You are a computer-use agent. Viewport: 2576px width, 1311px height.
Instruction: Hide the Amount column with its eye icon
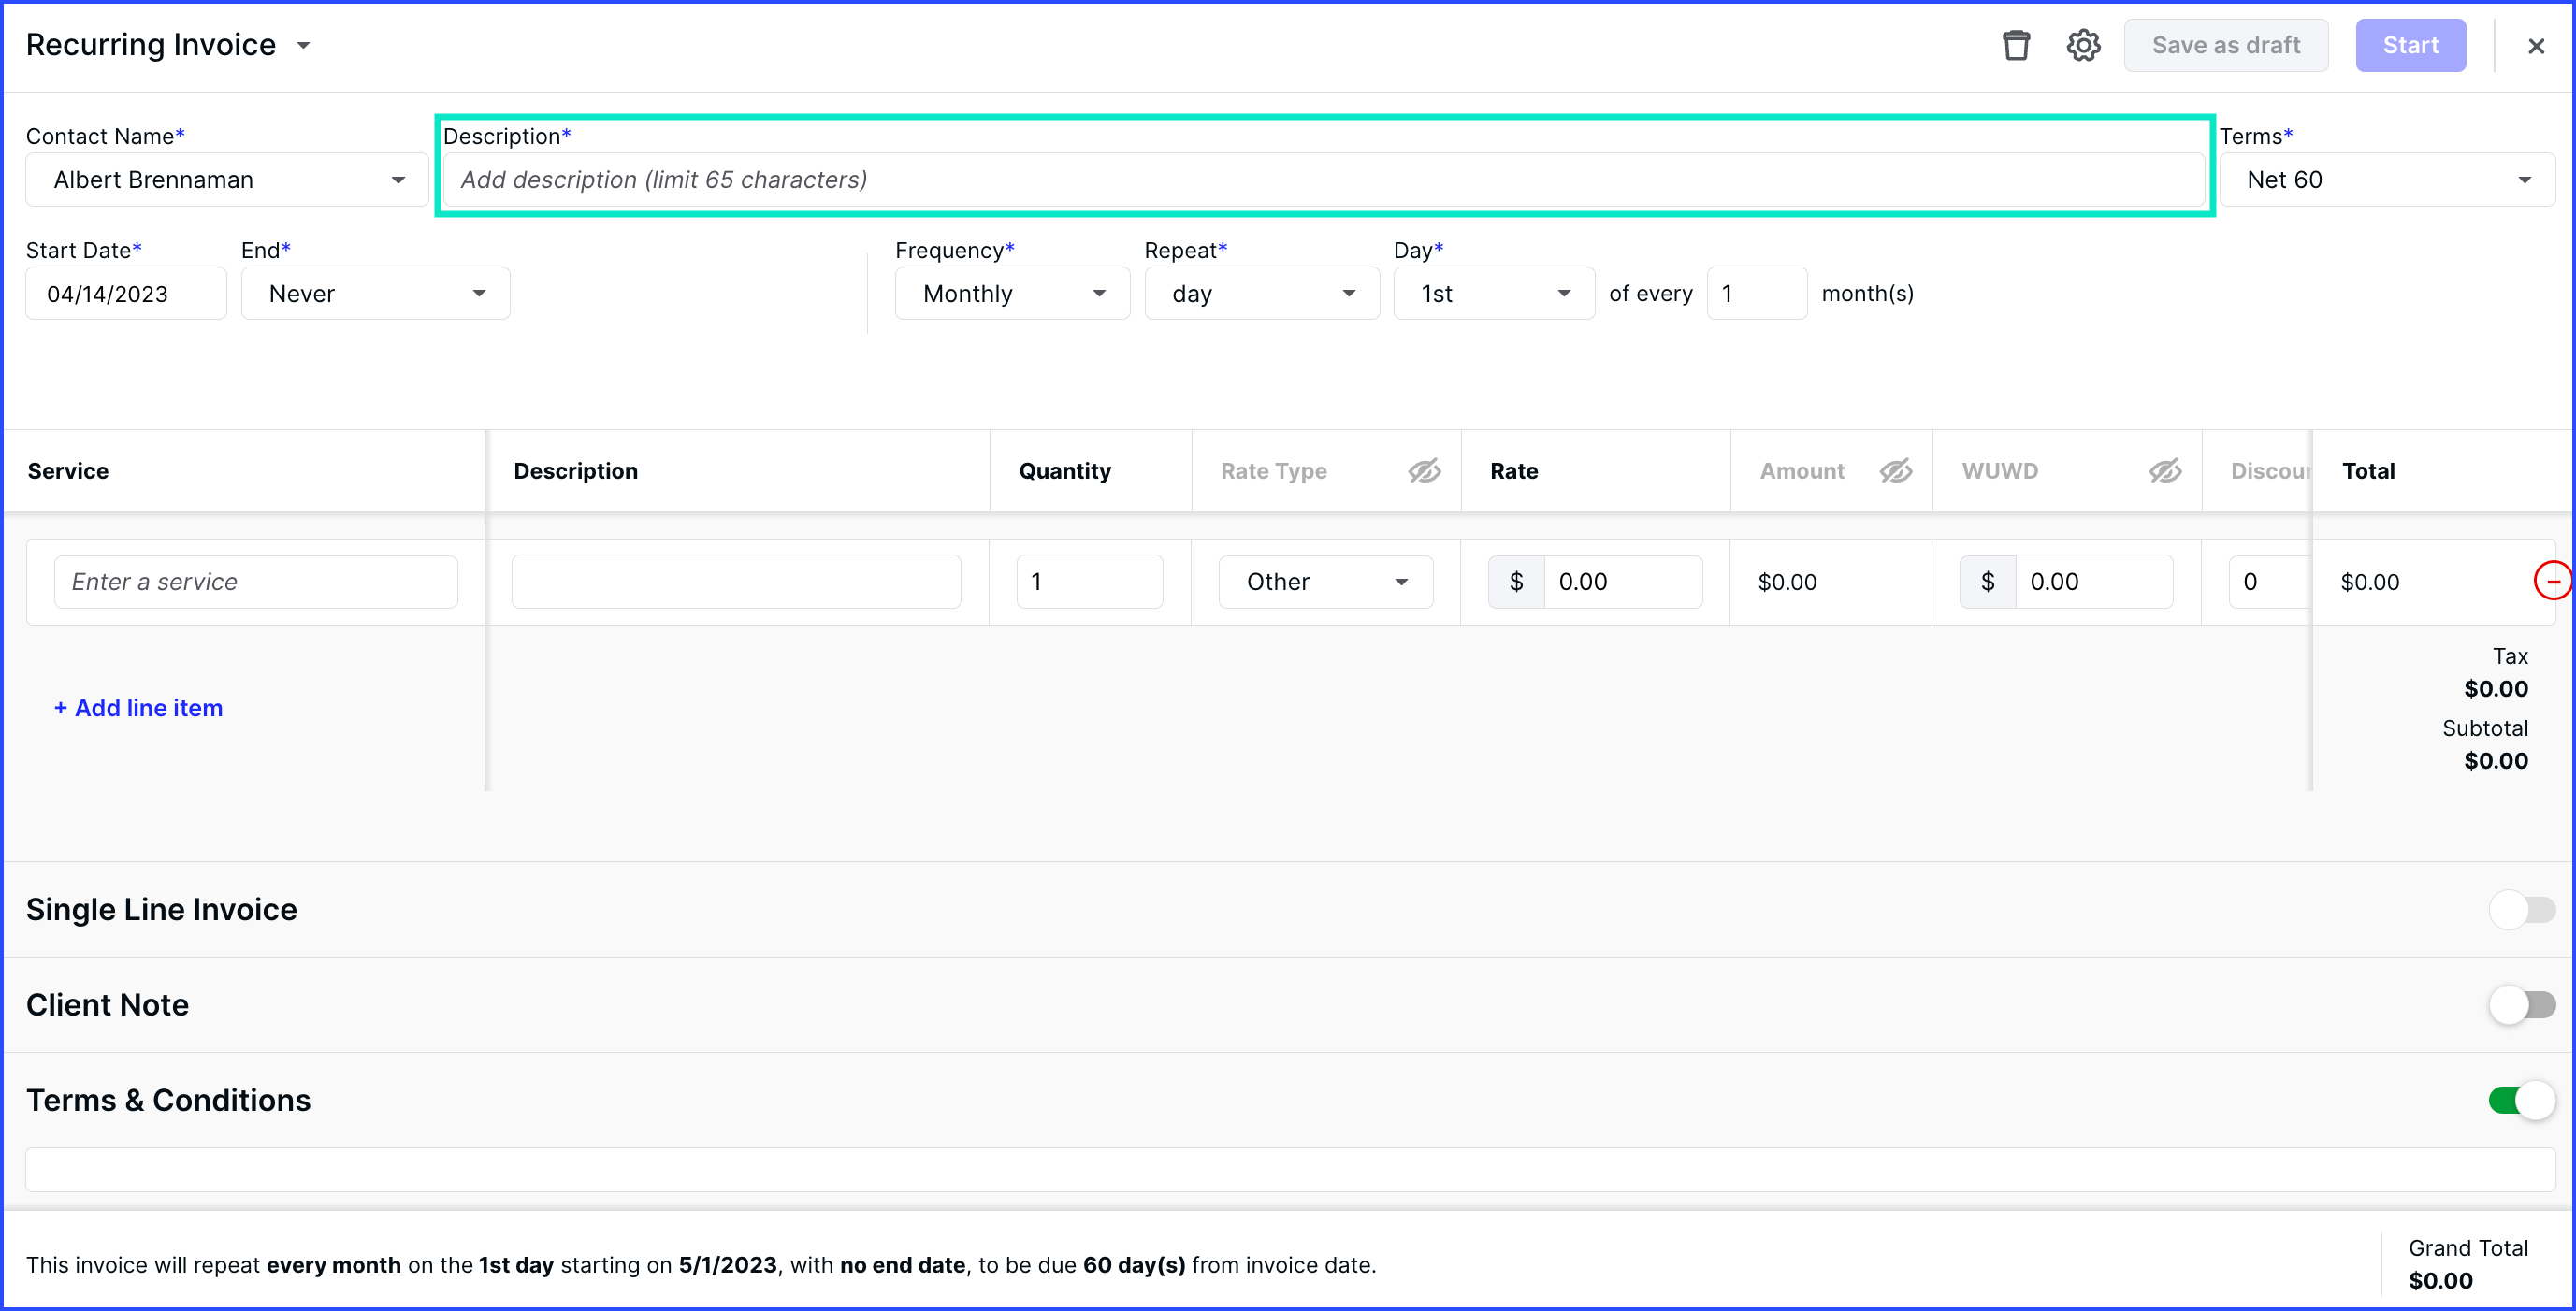tap(1895, 470)
